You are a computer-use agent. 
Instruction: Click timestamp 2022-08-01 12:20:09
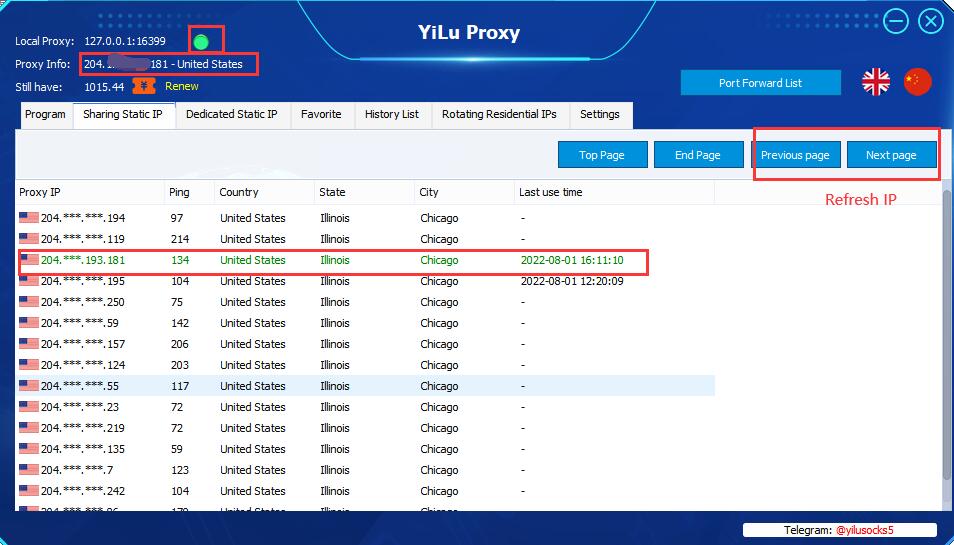coord(572,281)
